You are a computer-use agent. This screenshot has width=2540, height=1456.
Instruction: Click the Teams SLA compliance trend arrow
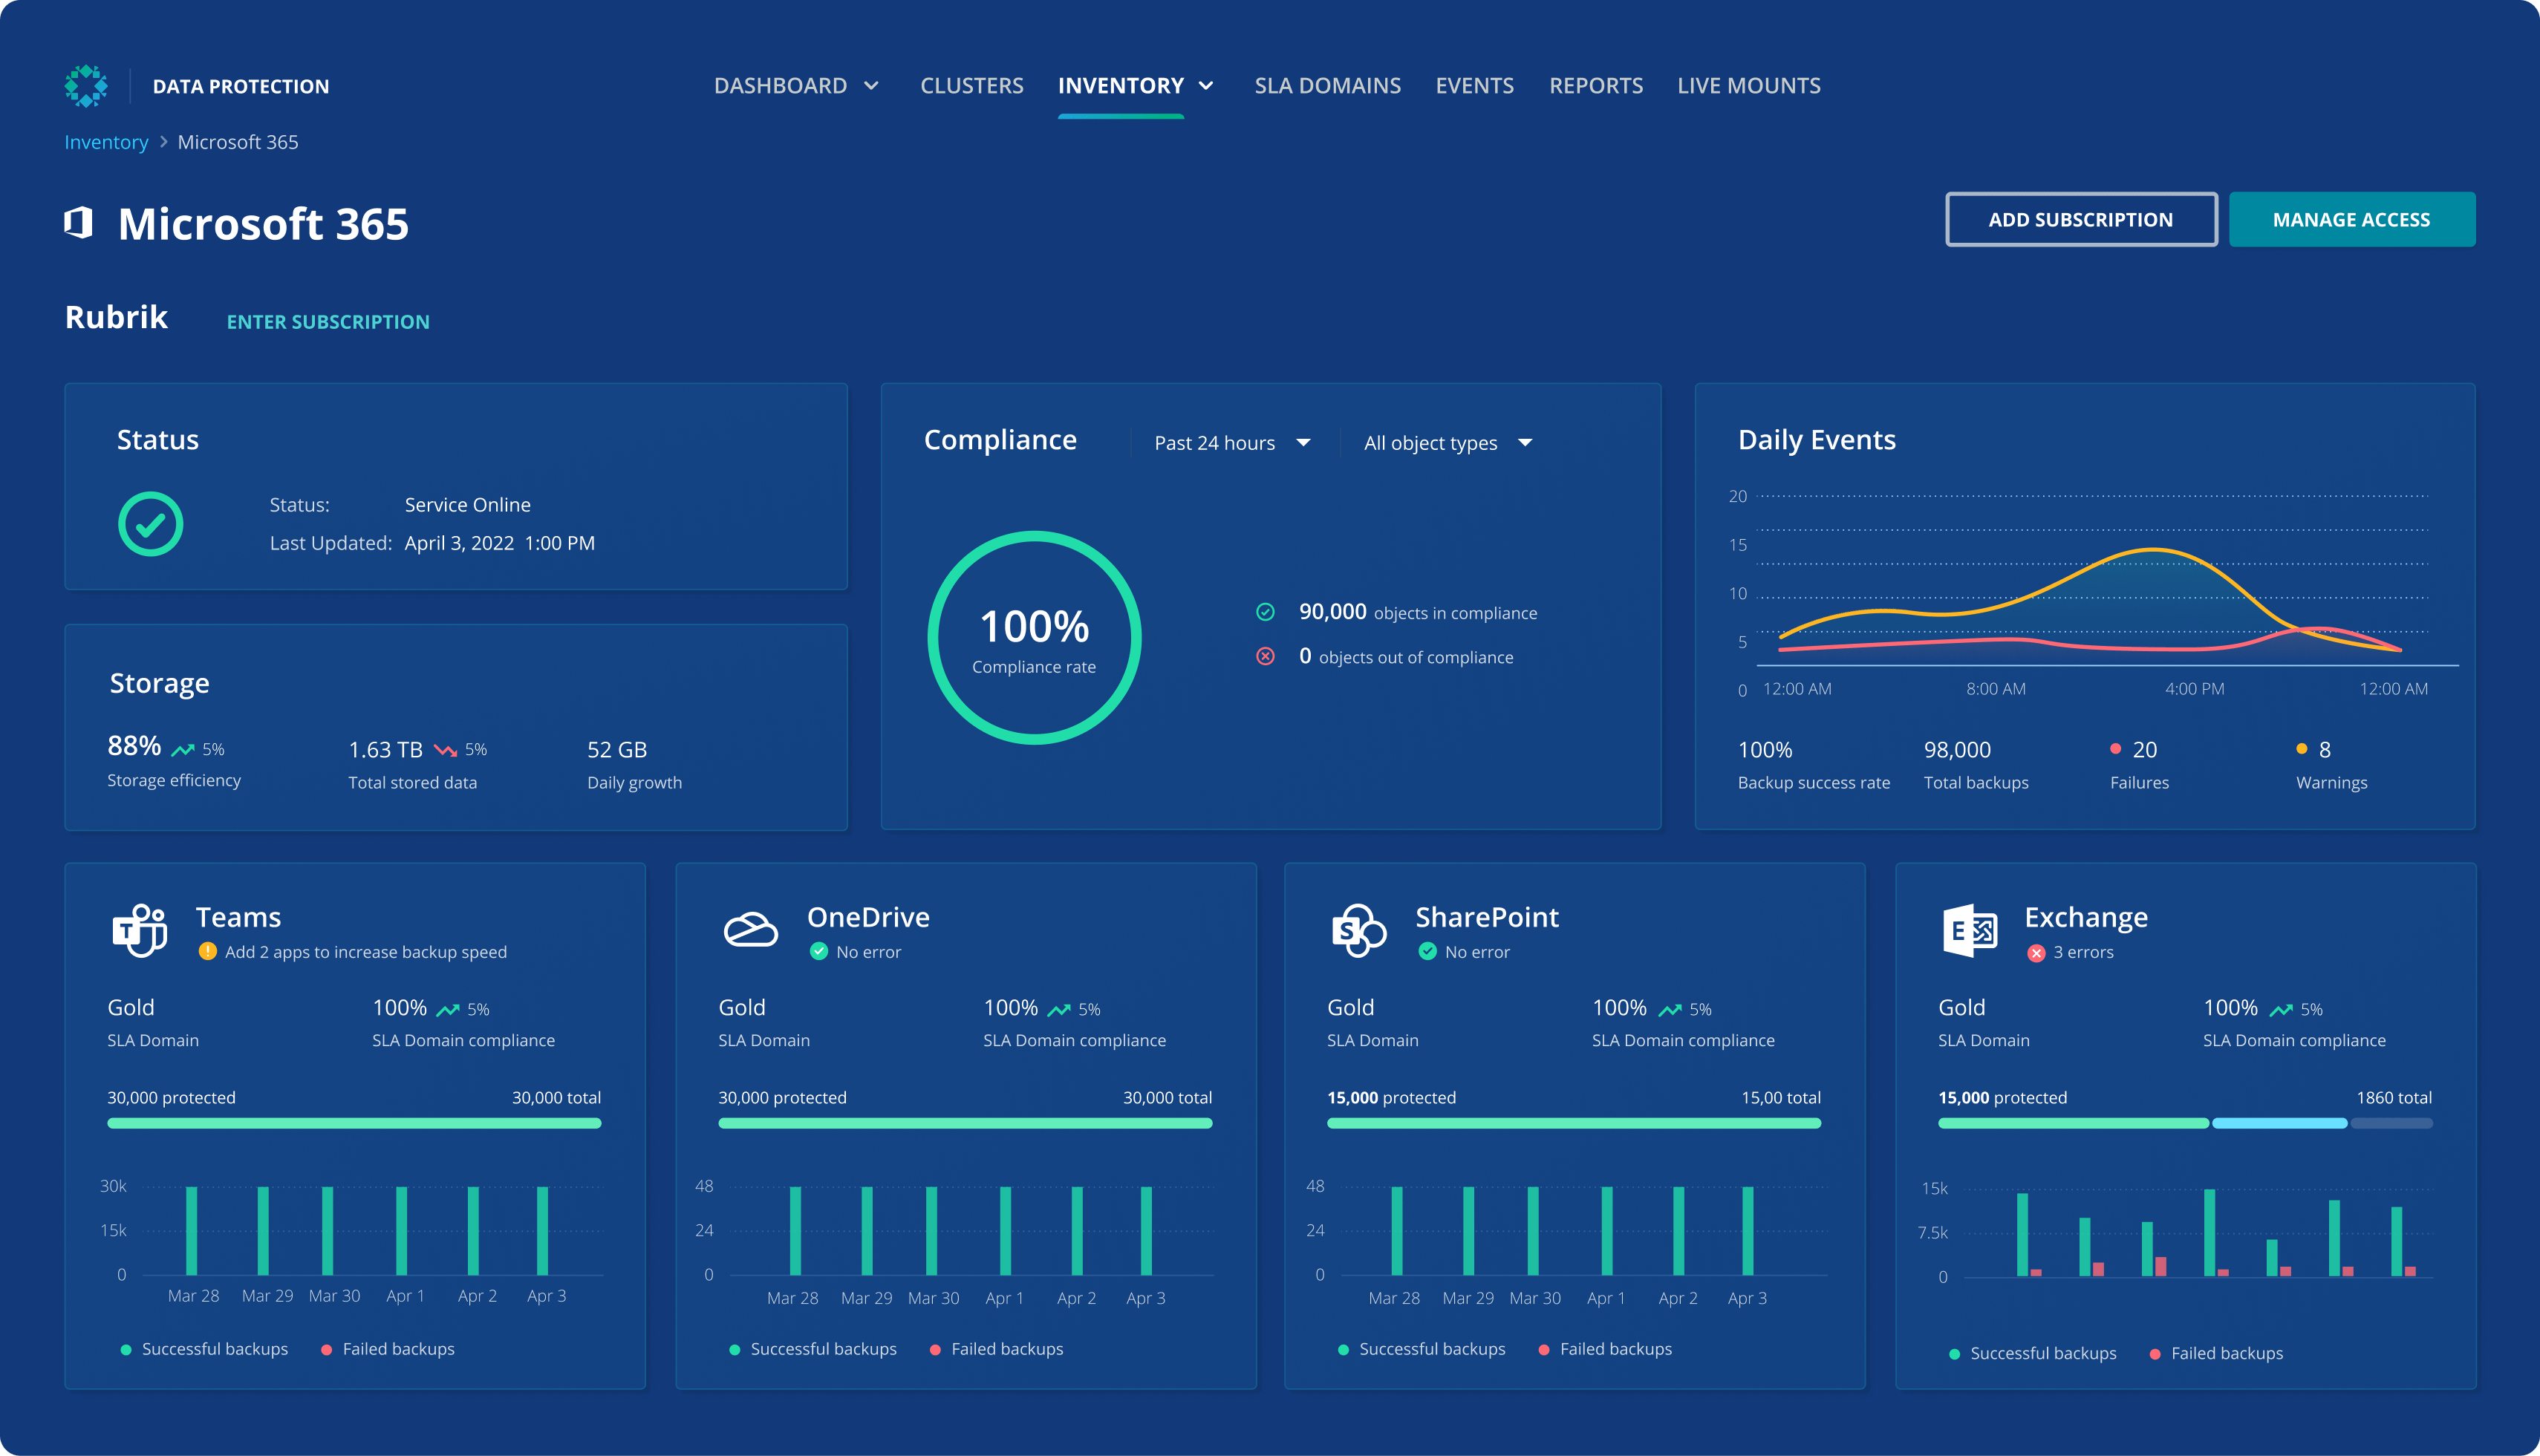448,1010
